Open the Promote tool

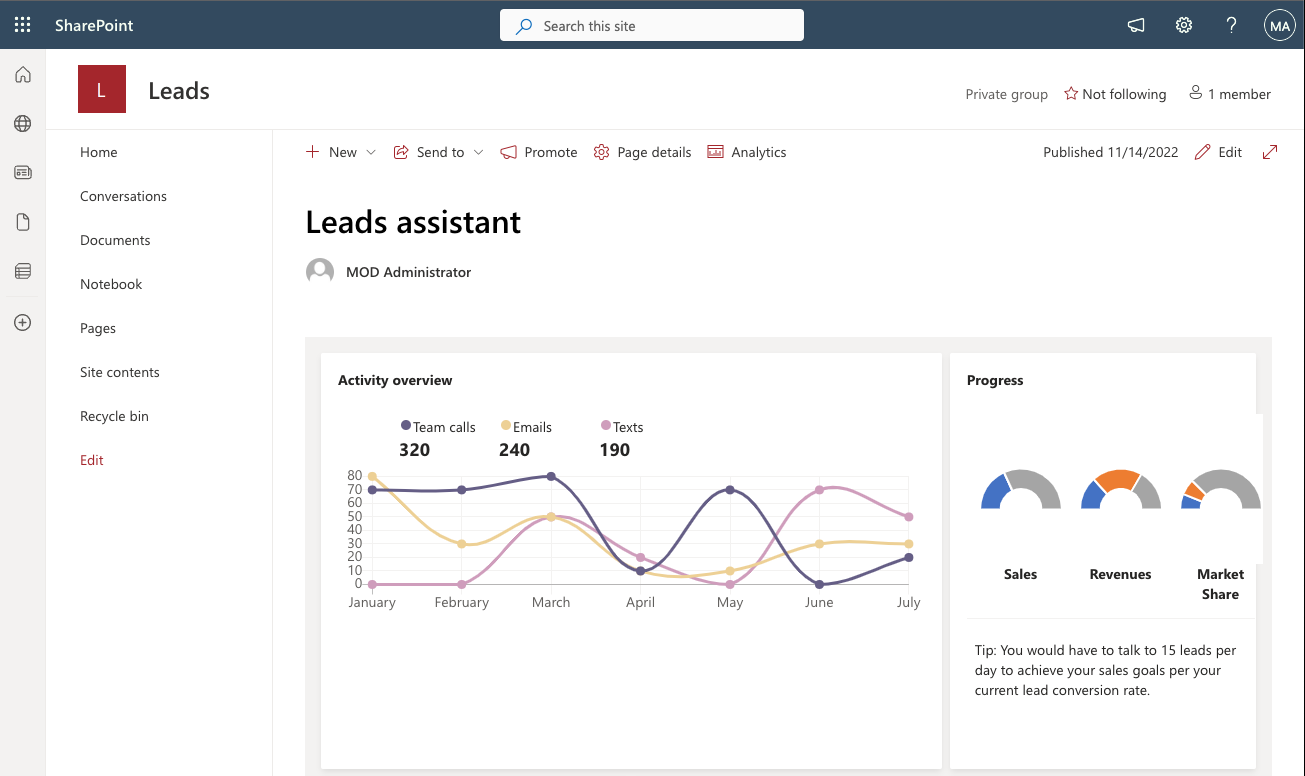coord(538,152)
